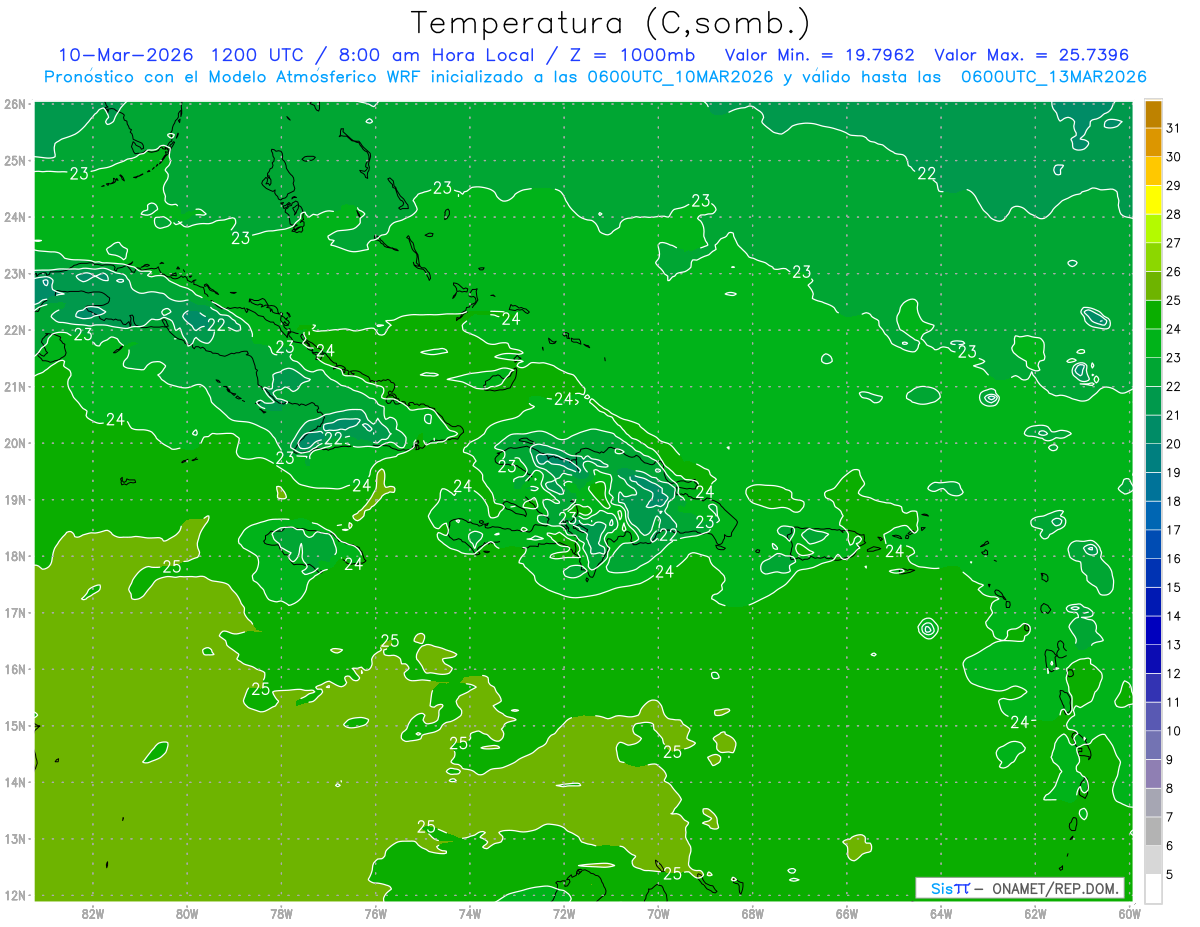Viewport: 1200px width, 927px height.
Task: Click the title 'Temperatura (C,somb.)'
Action: 611,24
